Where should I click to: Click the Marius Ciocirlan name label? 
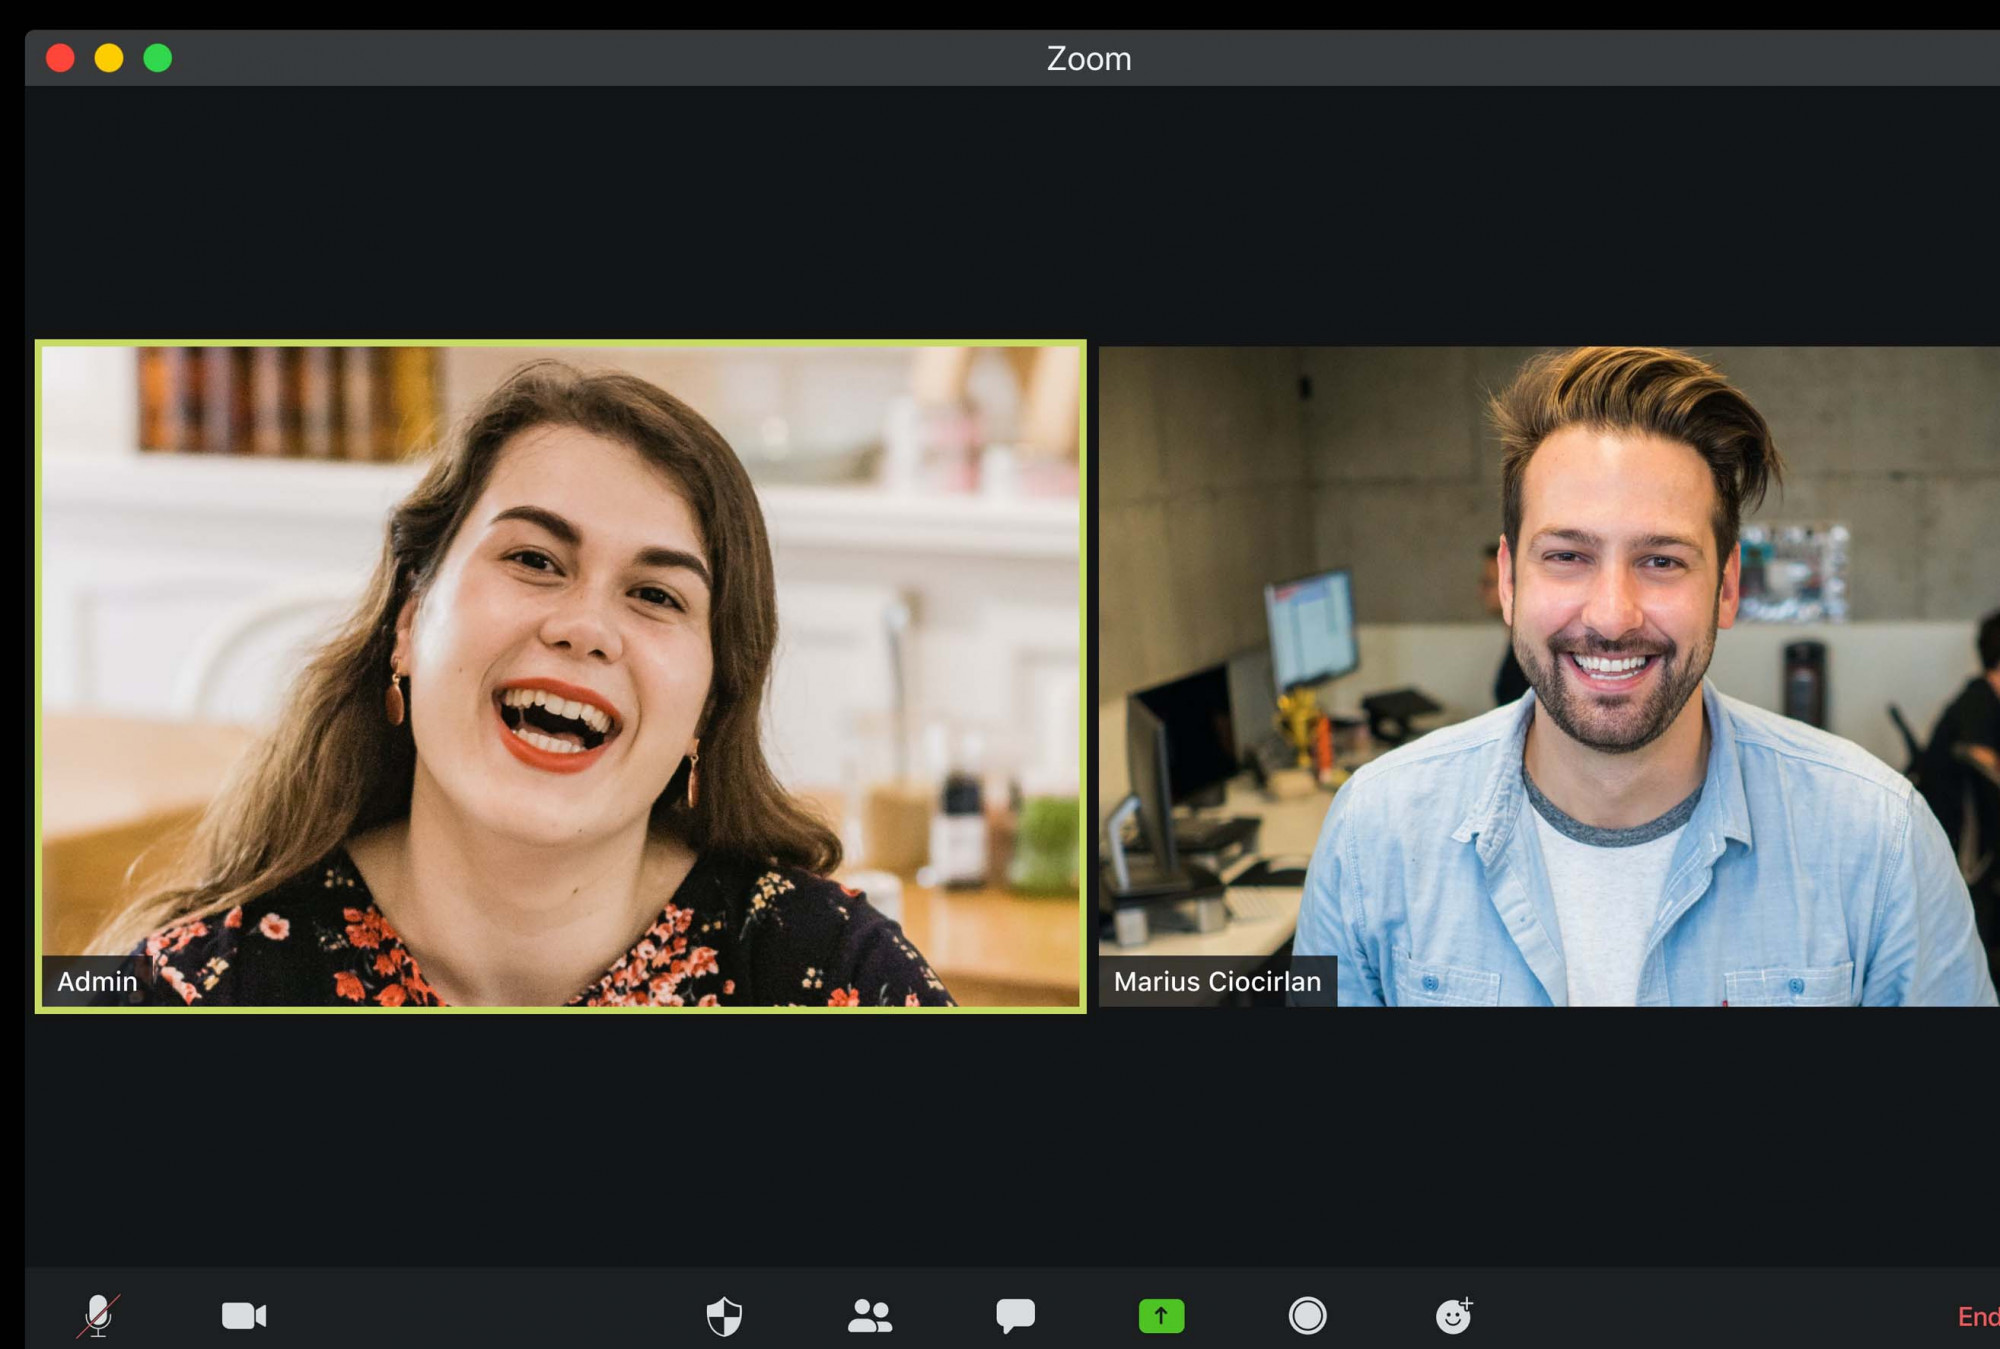(x=1217, y=981)
